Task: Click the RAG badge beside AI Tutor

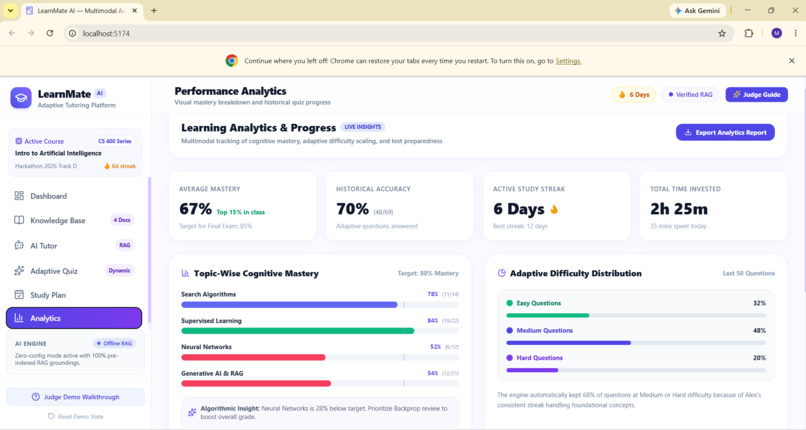Action: pyautogui.click(x=124, y=245)
